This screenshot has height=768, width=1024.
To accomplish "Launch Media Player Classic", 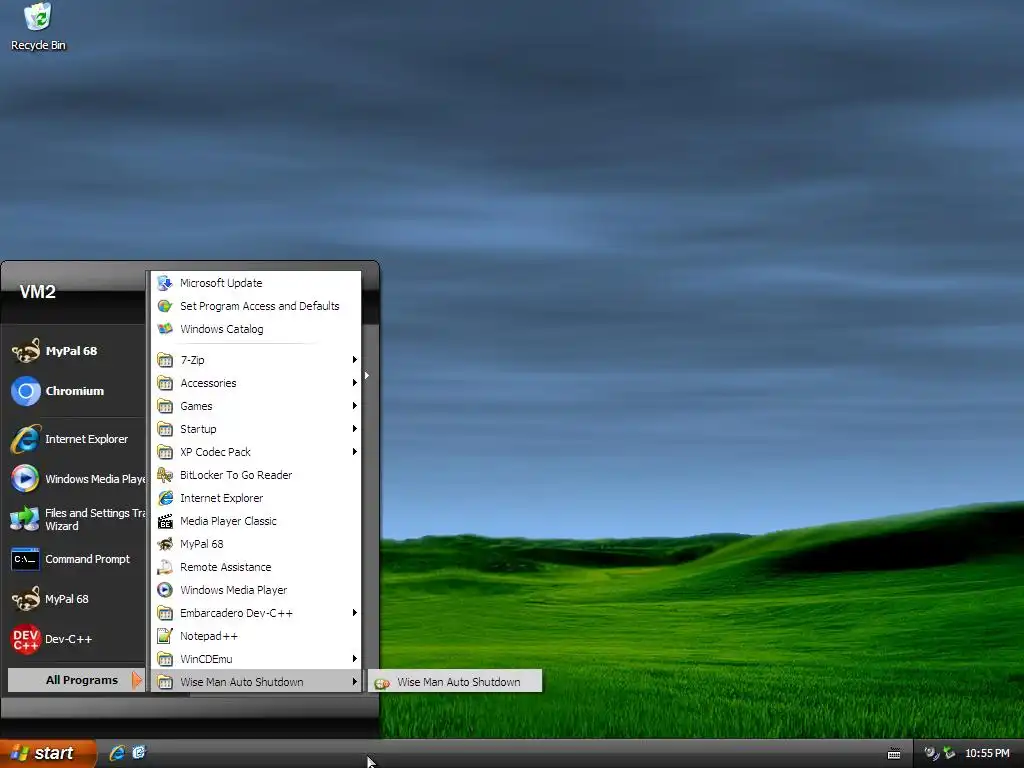I will (x=256, y=521).
